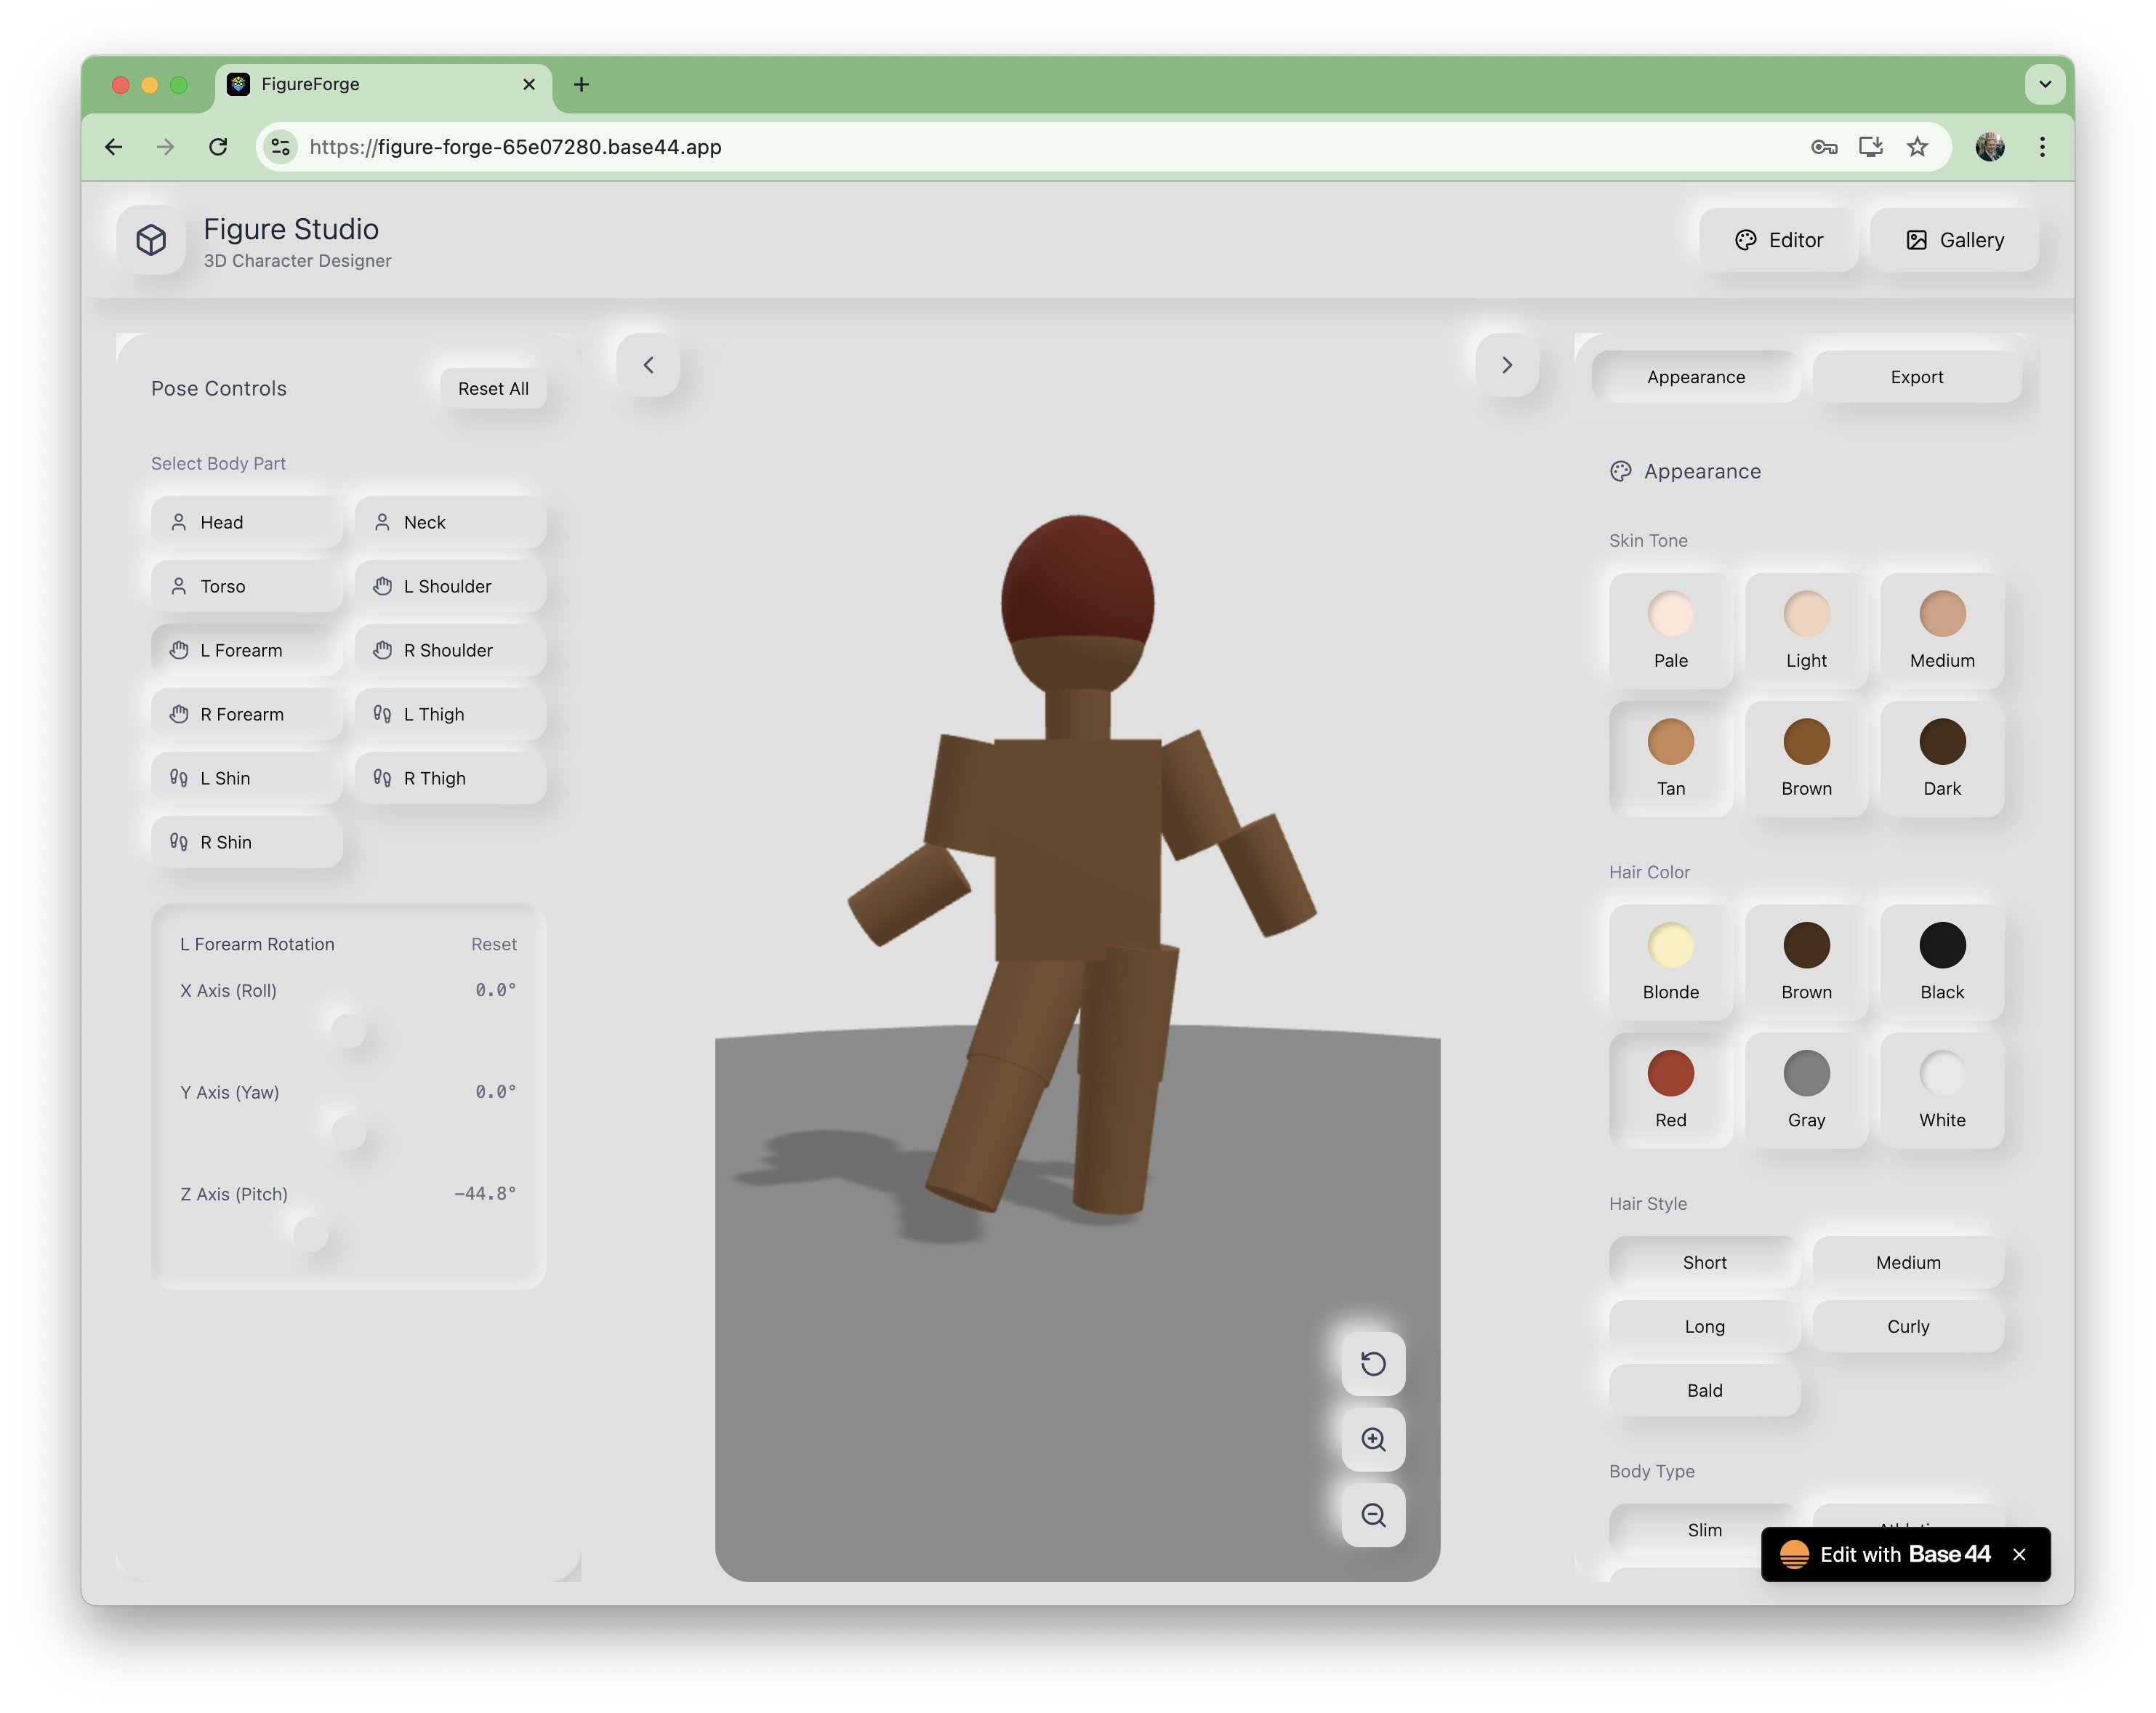Click the Figure Studio cube logo

[x=151, y=240]
